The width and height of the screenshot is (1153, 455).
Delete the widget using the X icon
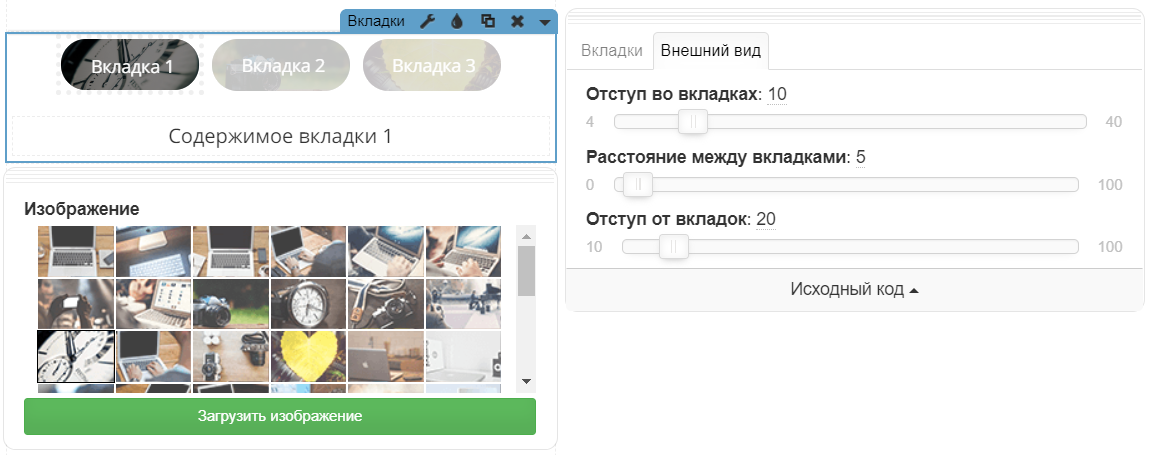coord(517,21)
